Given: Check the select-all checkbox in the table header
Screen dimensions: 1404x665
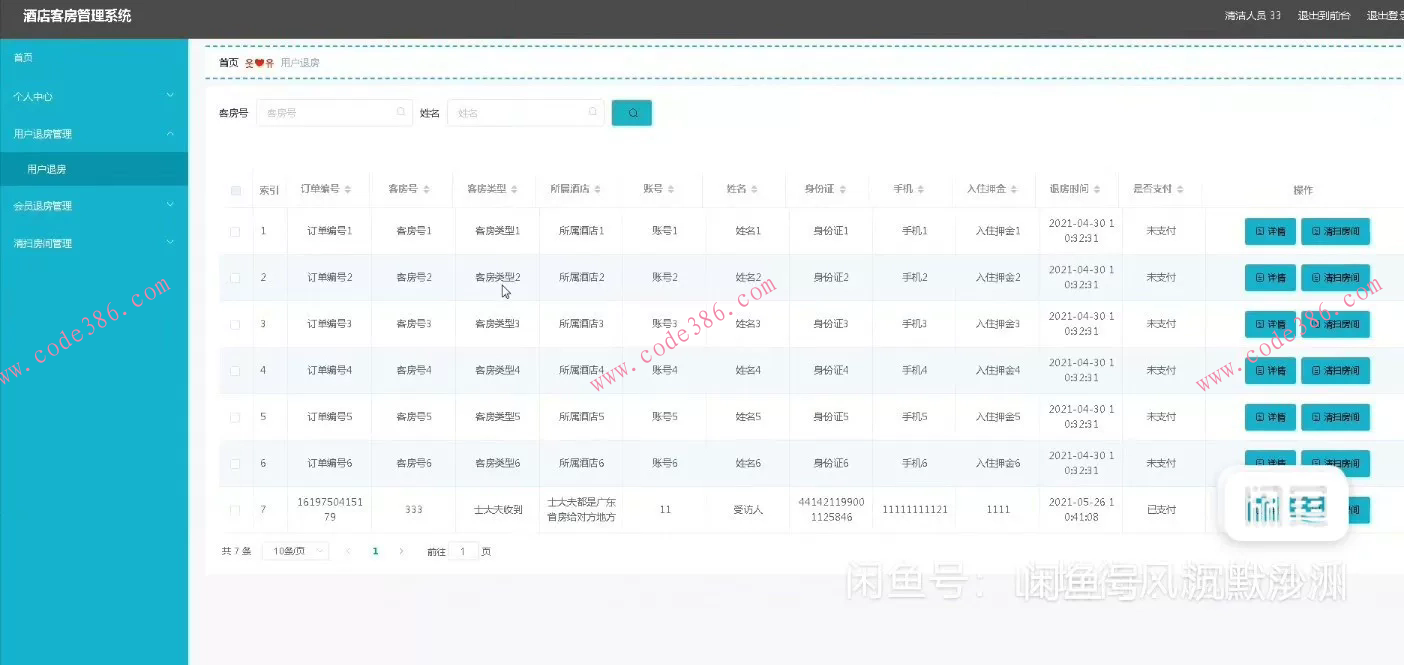Looking at the screenshot, I should coord(236,189).
